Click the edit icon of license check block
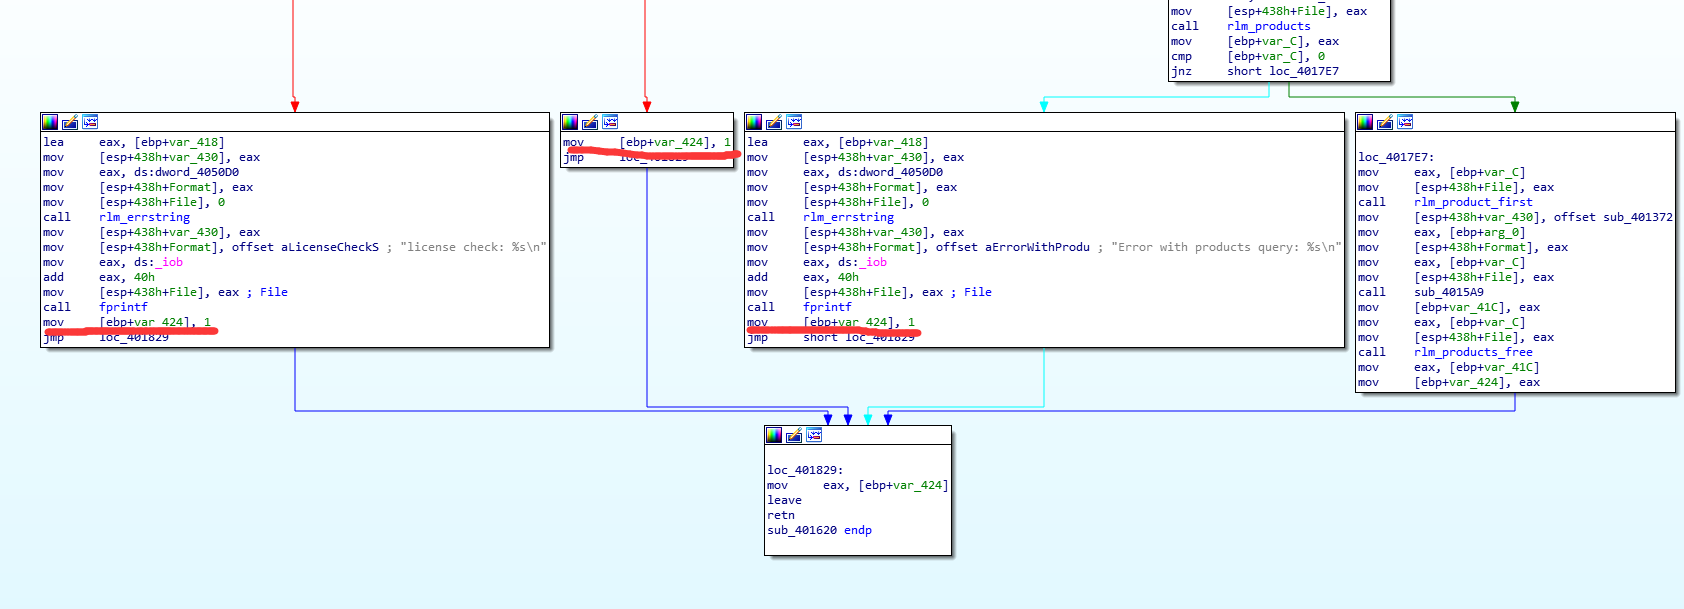 (x=70, y=122)
